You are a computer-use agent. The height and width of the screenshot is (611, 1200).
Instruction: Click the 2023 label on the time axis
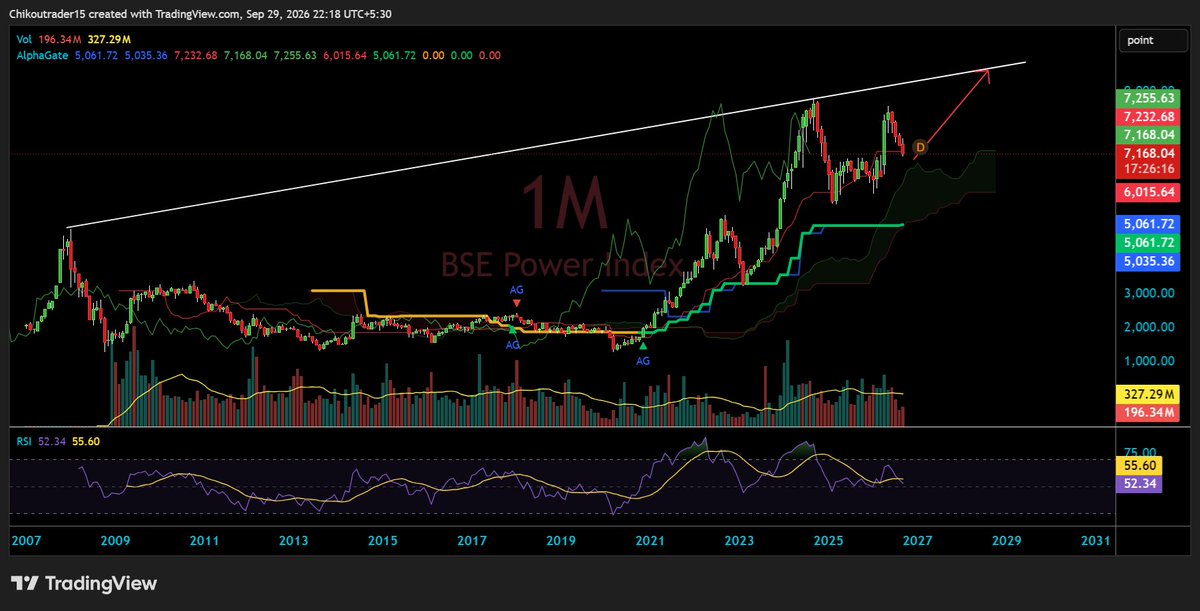tap(739, 540)
